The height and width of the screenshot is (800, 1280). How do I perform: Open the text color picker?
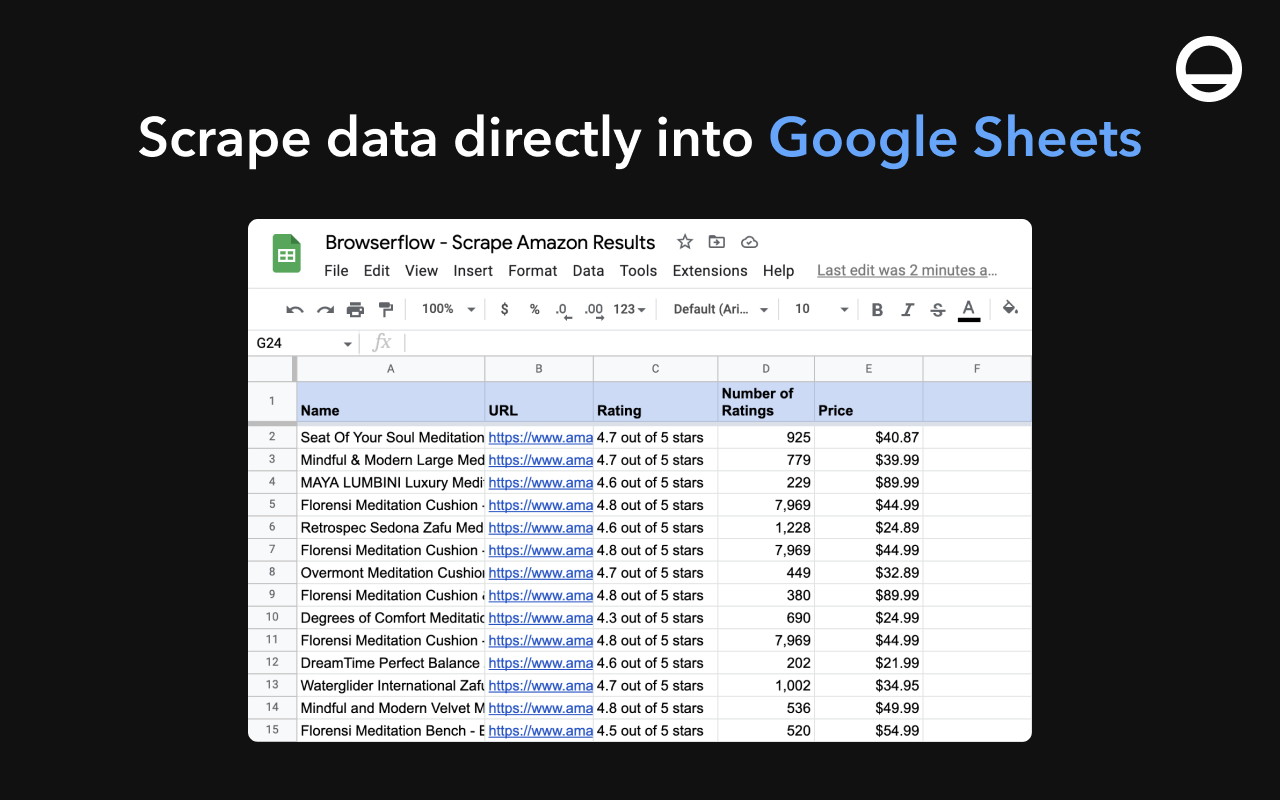[968, 310]
